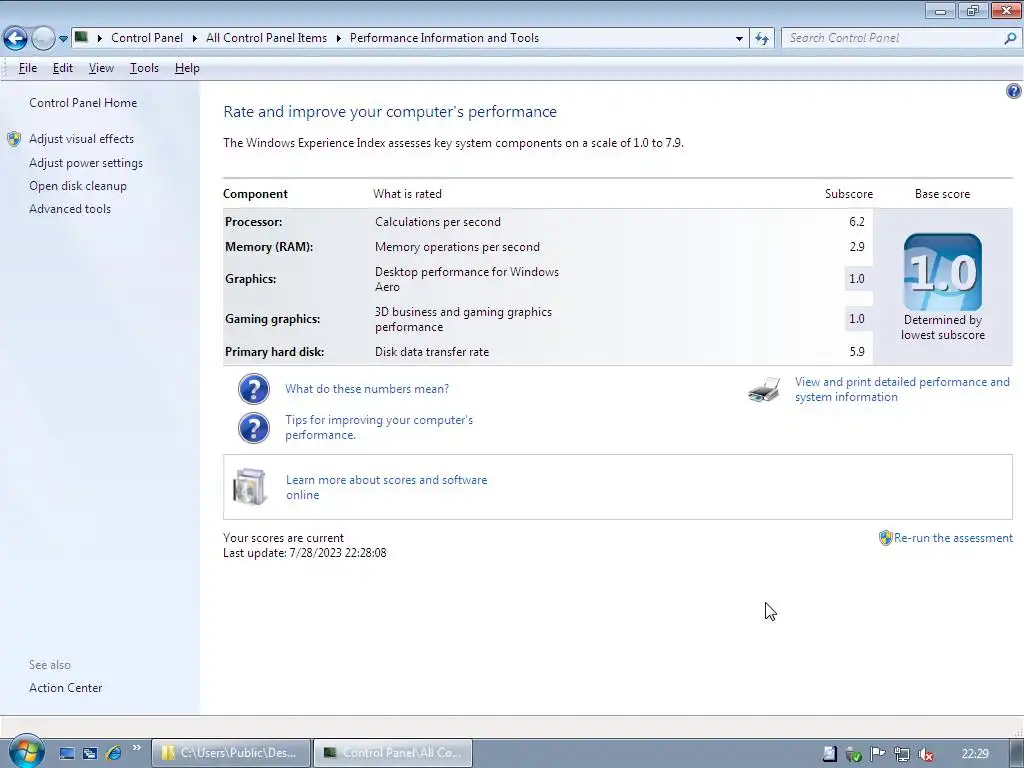Open the Tools menu

coord(144,68)
